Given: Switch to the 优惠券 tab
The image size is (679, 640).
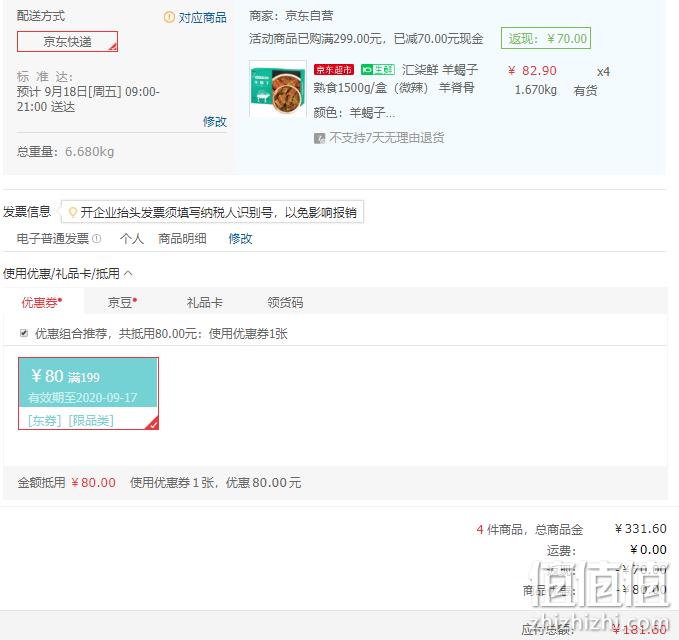Looking at the screenshot, I should coord(42,302).
